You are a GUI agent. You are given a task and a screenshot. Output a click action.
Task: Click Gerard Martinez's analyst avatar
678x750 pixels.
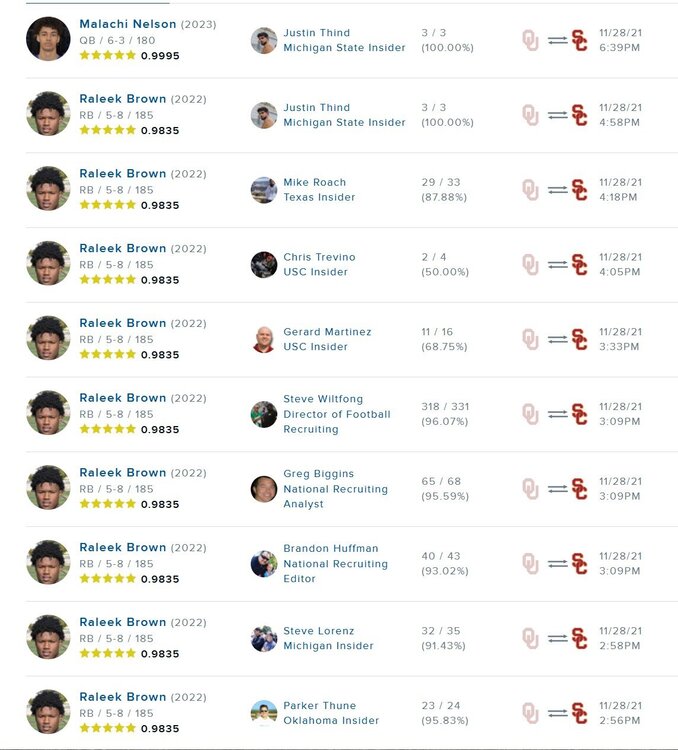264,339
